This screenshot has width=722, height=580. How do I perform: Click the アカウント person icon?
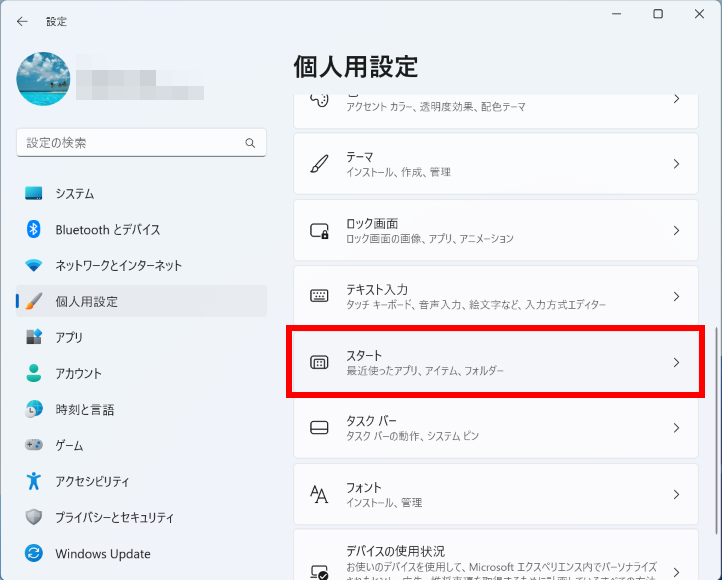coord(34,373)
